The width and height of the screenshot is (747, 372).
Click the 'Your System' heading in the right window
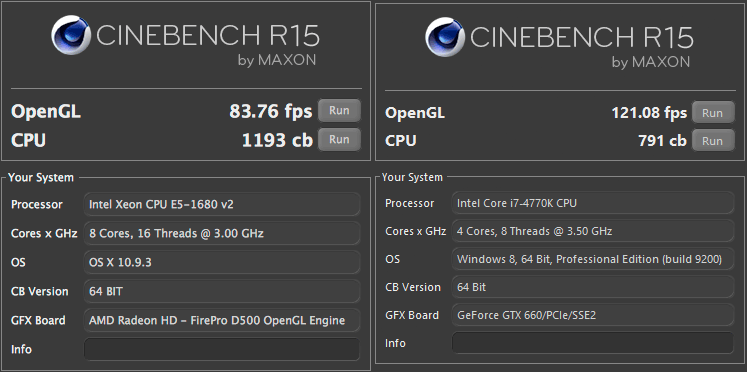coord(412,177)
